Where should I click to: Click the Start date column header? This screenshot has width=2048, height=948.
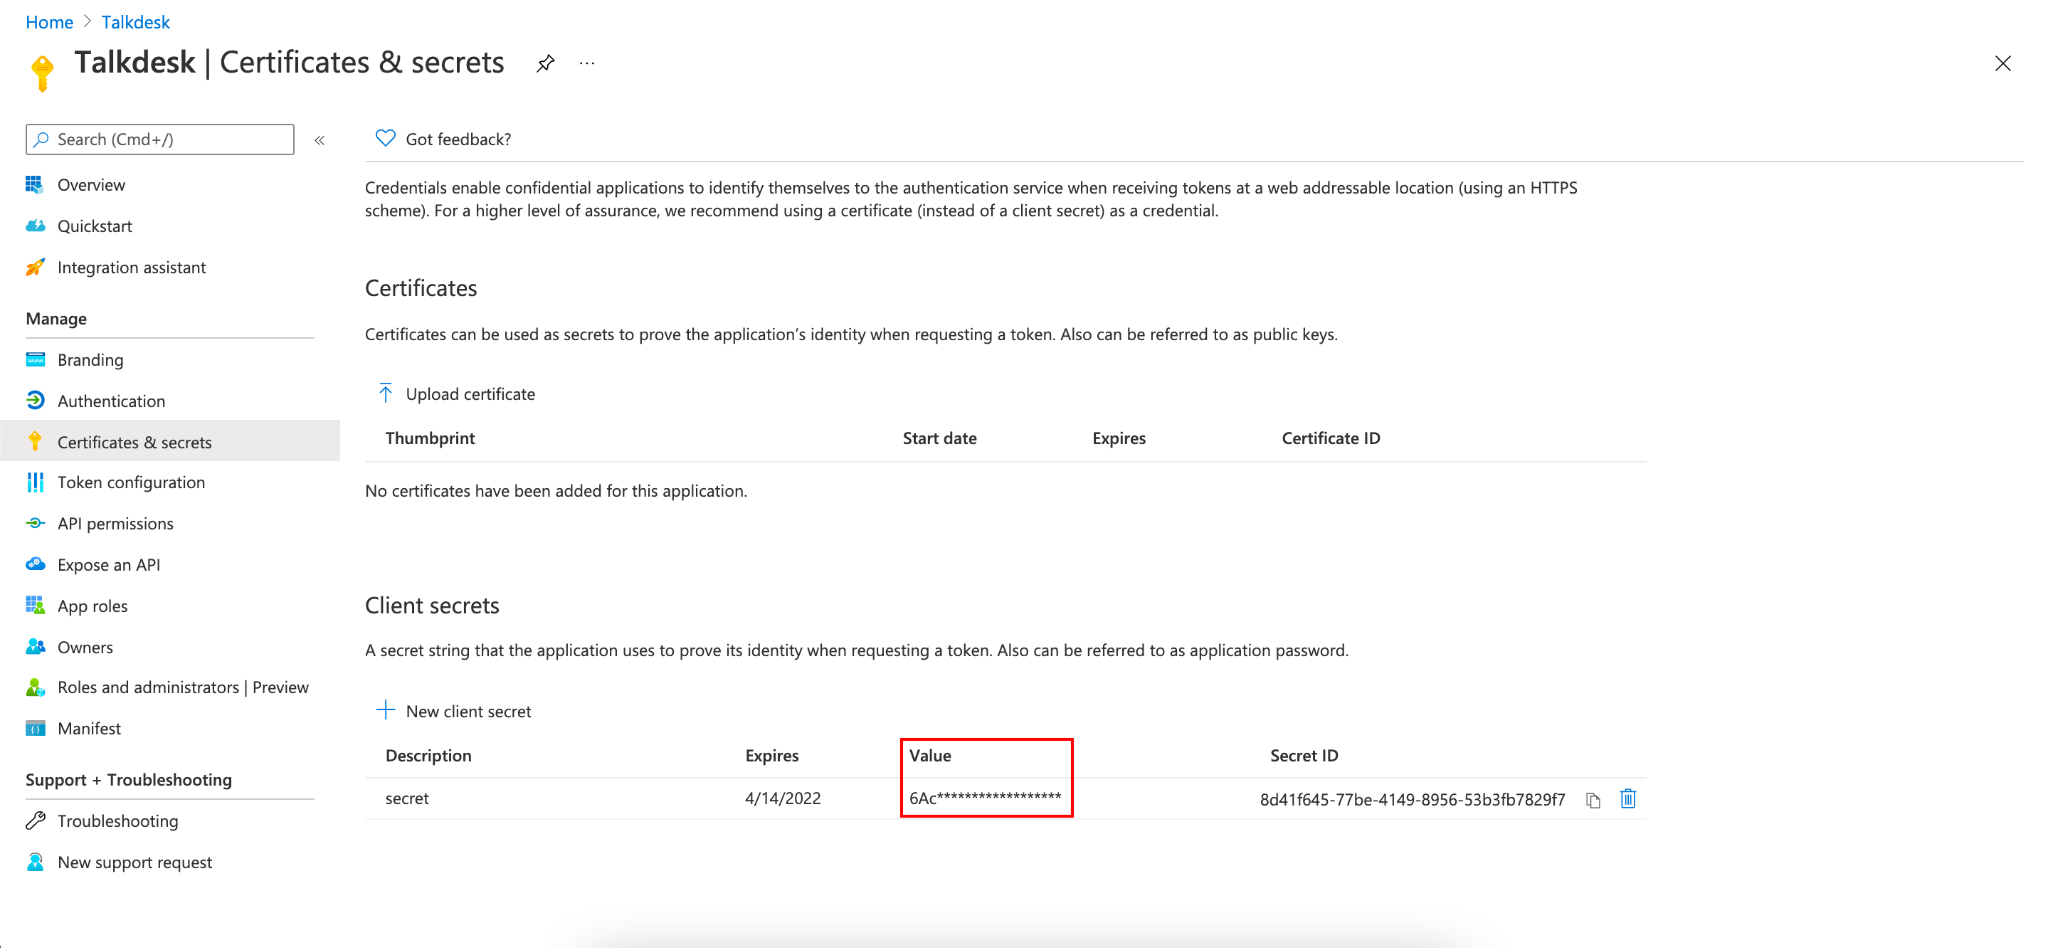940,438
